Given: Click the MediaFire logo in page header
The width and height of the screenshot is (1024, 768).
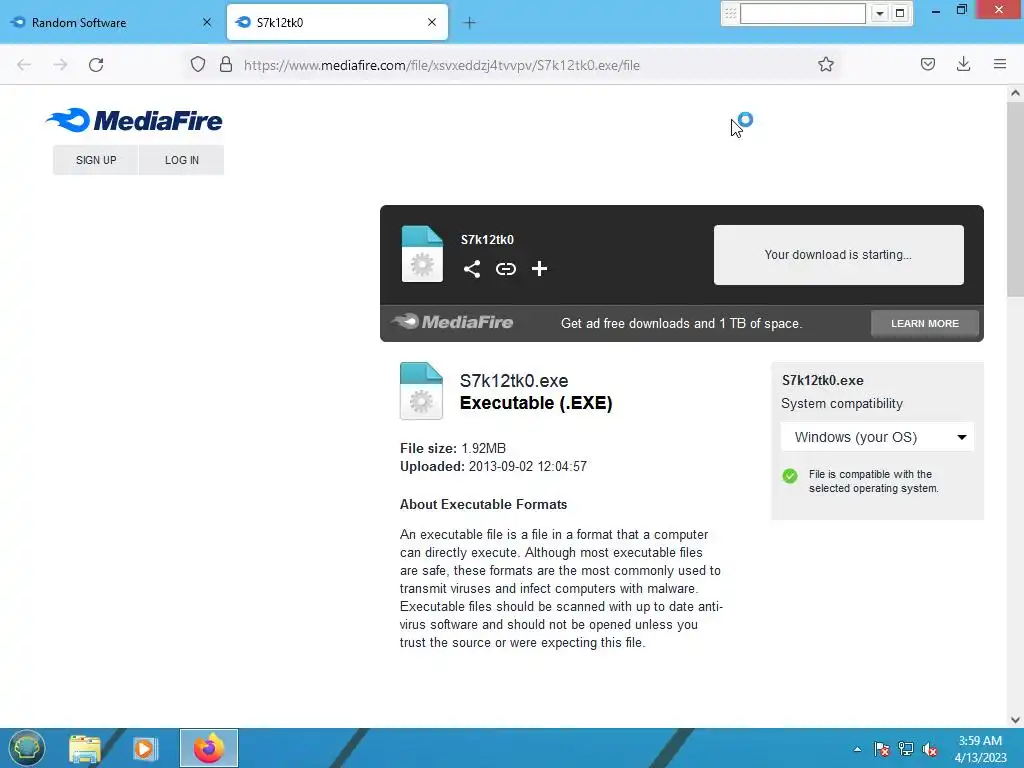Looking at the screenshot, I should [x=134, y=120].
